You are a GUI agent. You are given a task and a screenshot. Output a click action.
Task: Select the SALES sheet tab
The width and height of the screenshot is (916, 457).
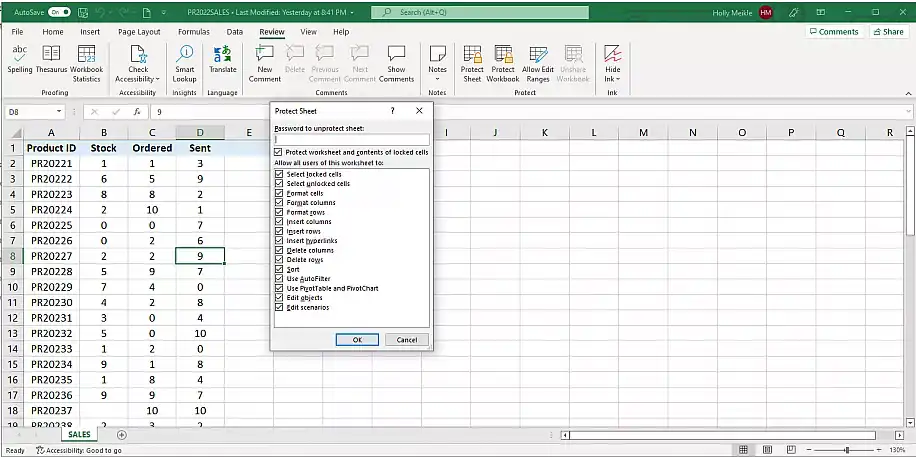pos(79,435)
